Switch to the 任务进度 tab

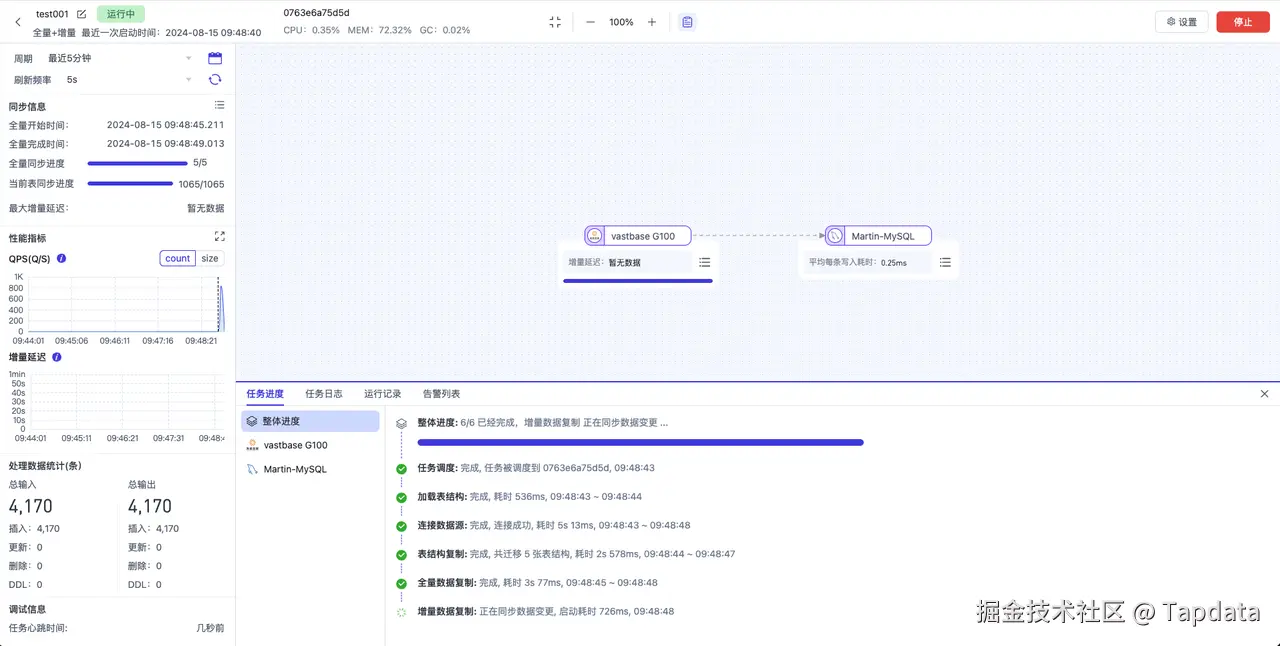265,394
